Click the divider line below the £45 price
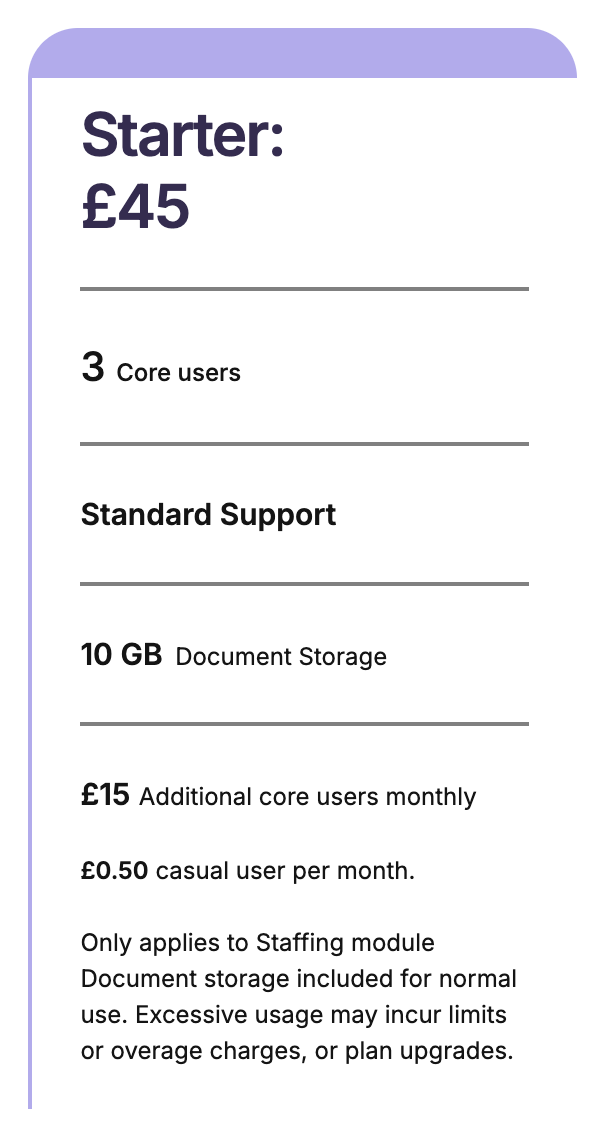 (304, 289)
